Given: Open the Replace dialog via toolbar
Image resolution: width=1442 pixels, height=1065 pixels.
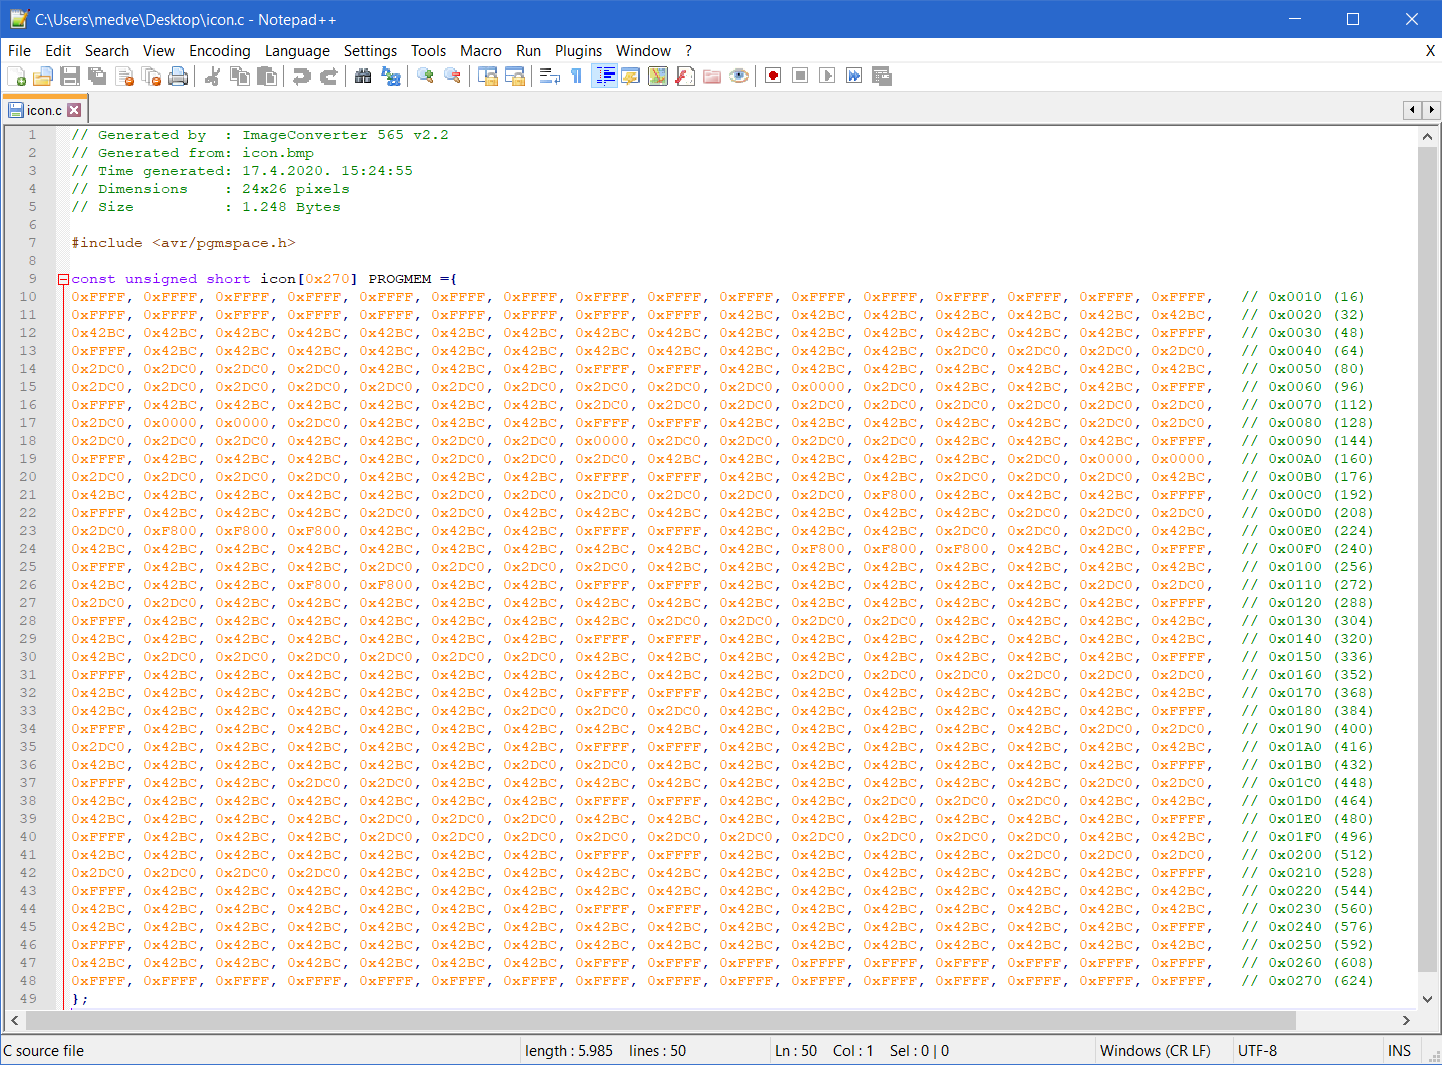Looking at the screenshot, I should [x=390, y=75].
